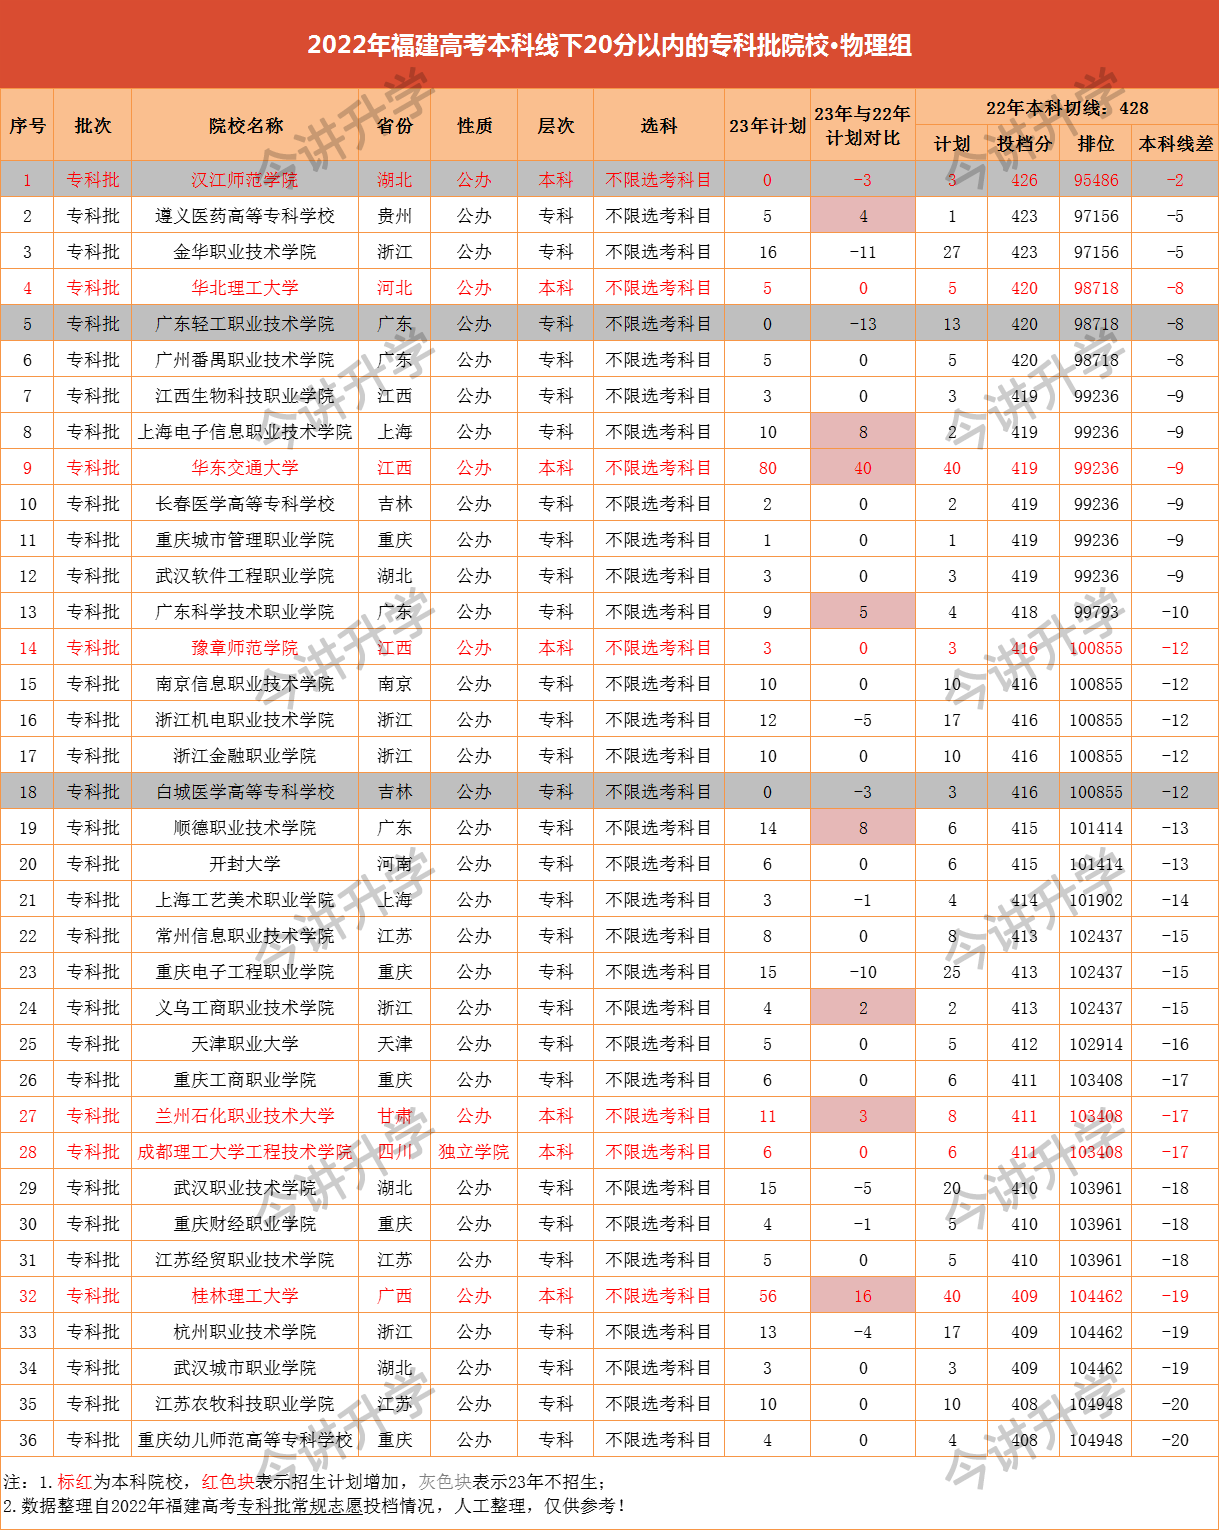This screenshot has width=1219, height=1530.
Task: Click the 重庆城市管理职业学院 cell
Action: 245,540
